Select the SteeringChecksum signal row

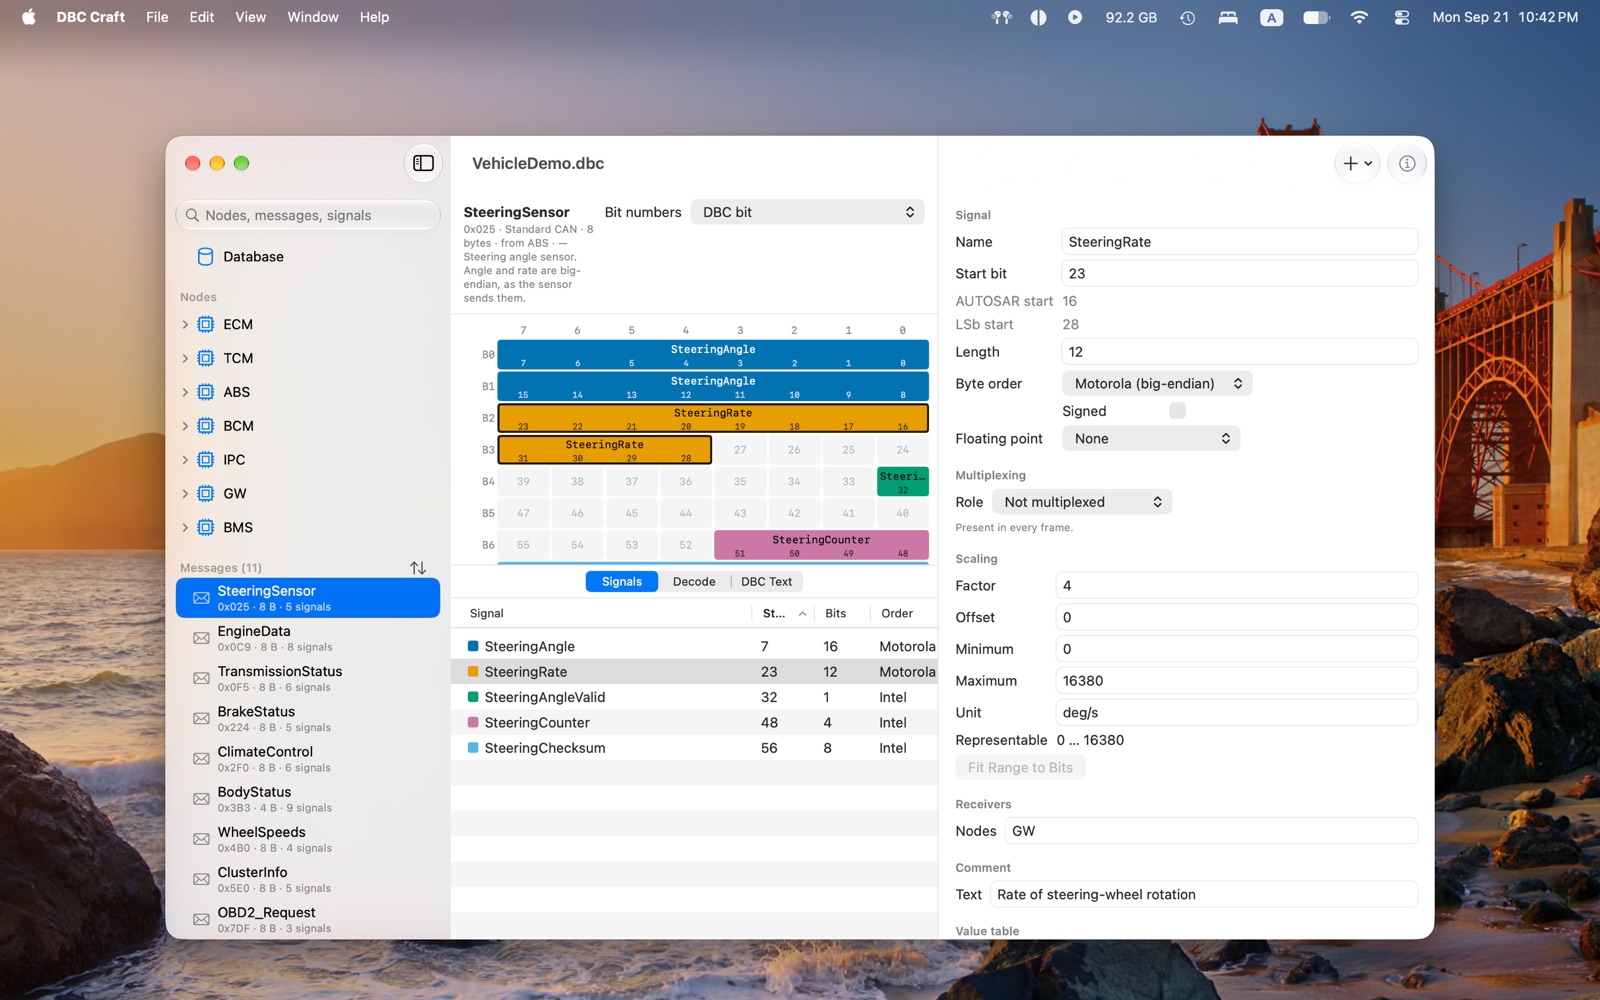coord(694,748)
